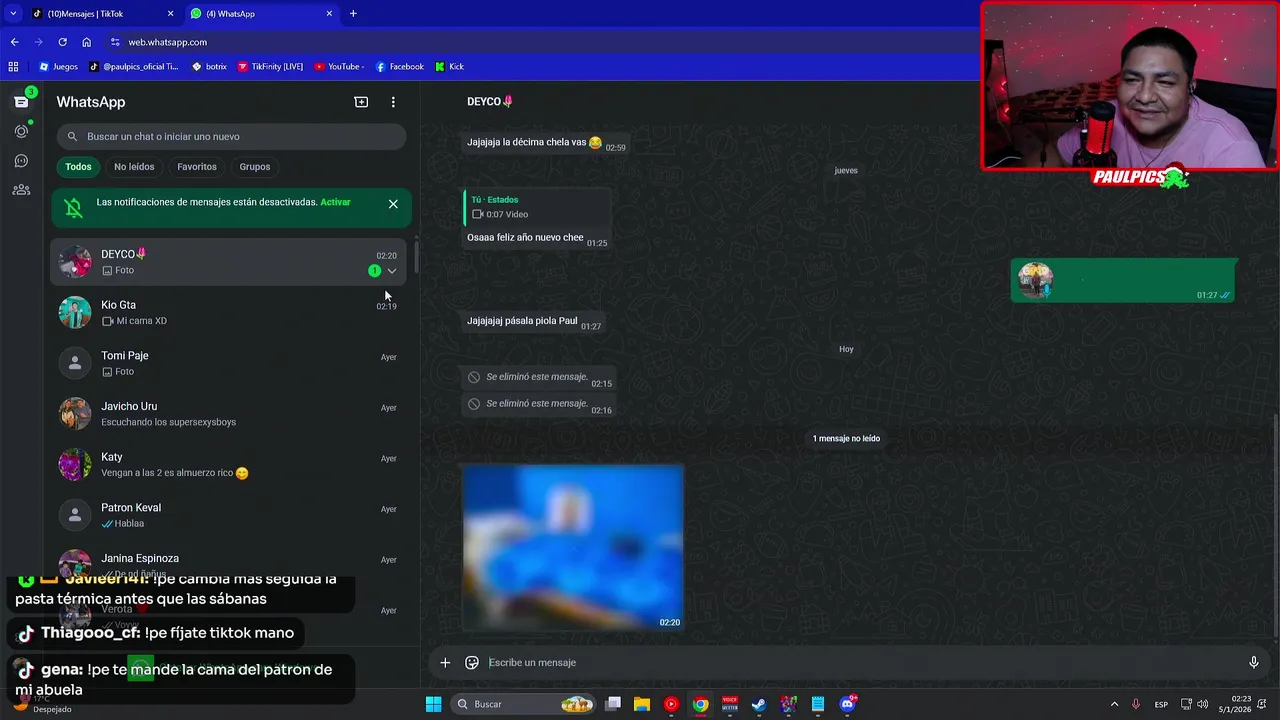This screenshot has width=1280, height=720.
Task: View site information icon in address bar
Action: (115, 42)
